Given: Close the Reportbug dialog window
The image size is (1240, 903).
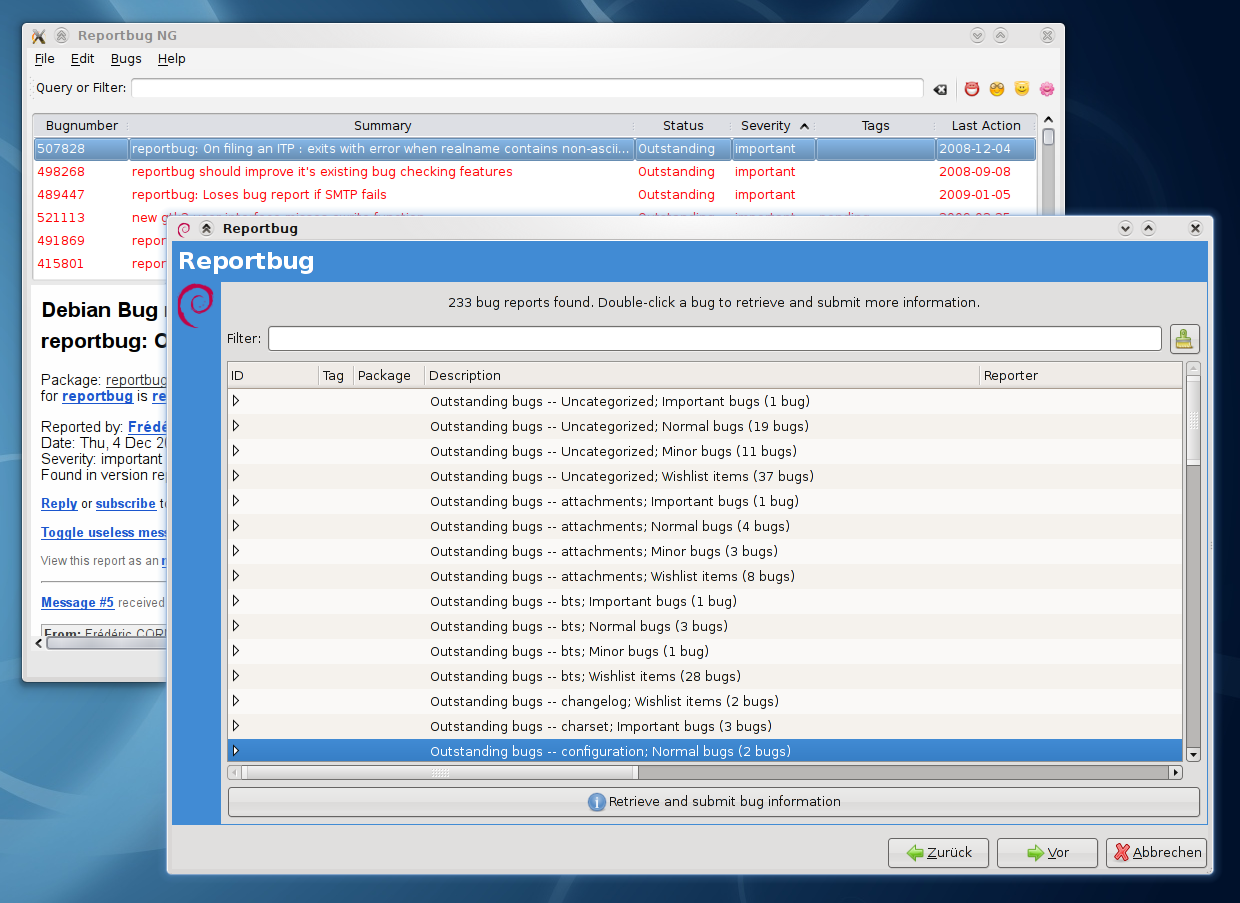Looking at the screenshot, I should (1195, 228).
